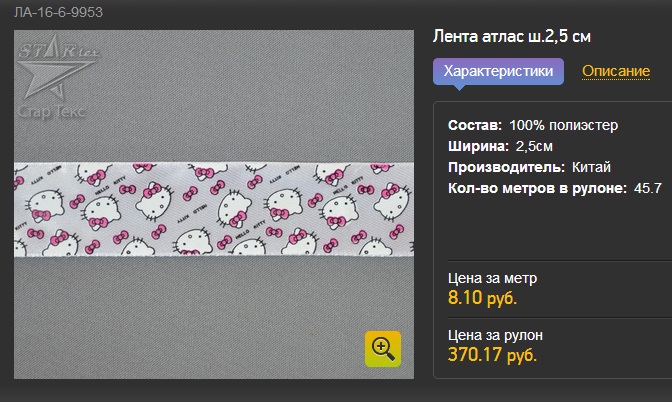672x402 pixels.
Task: Select the Производитель Китай line
Action: (529, 167)
